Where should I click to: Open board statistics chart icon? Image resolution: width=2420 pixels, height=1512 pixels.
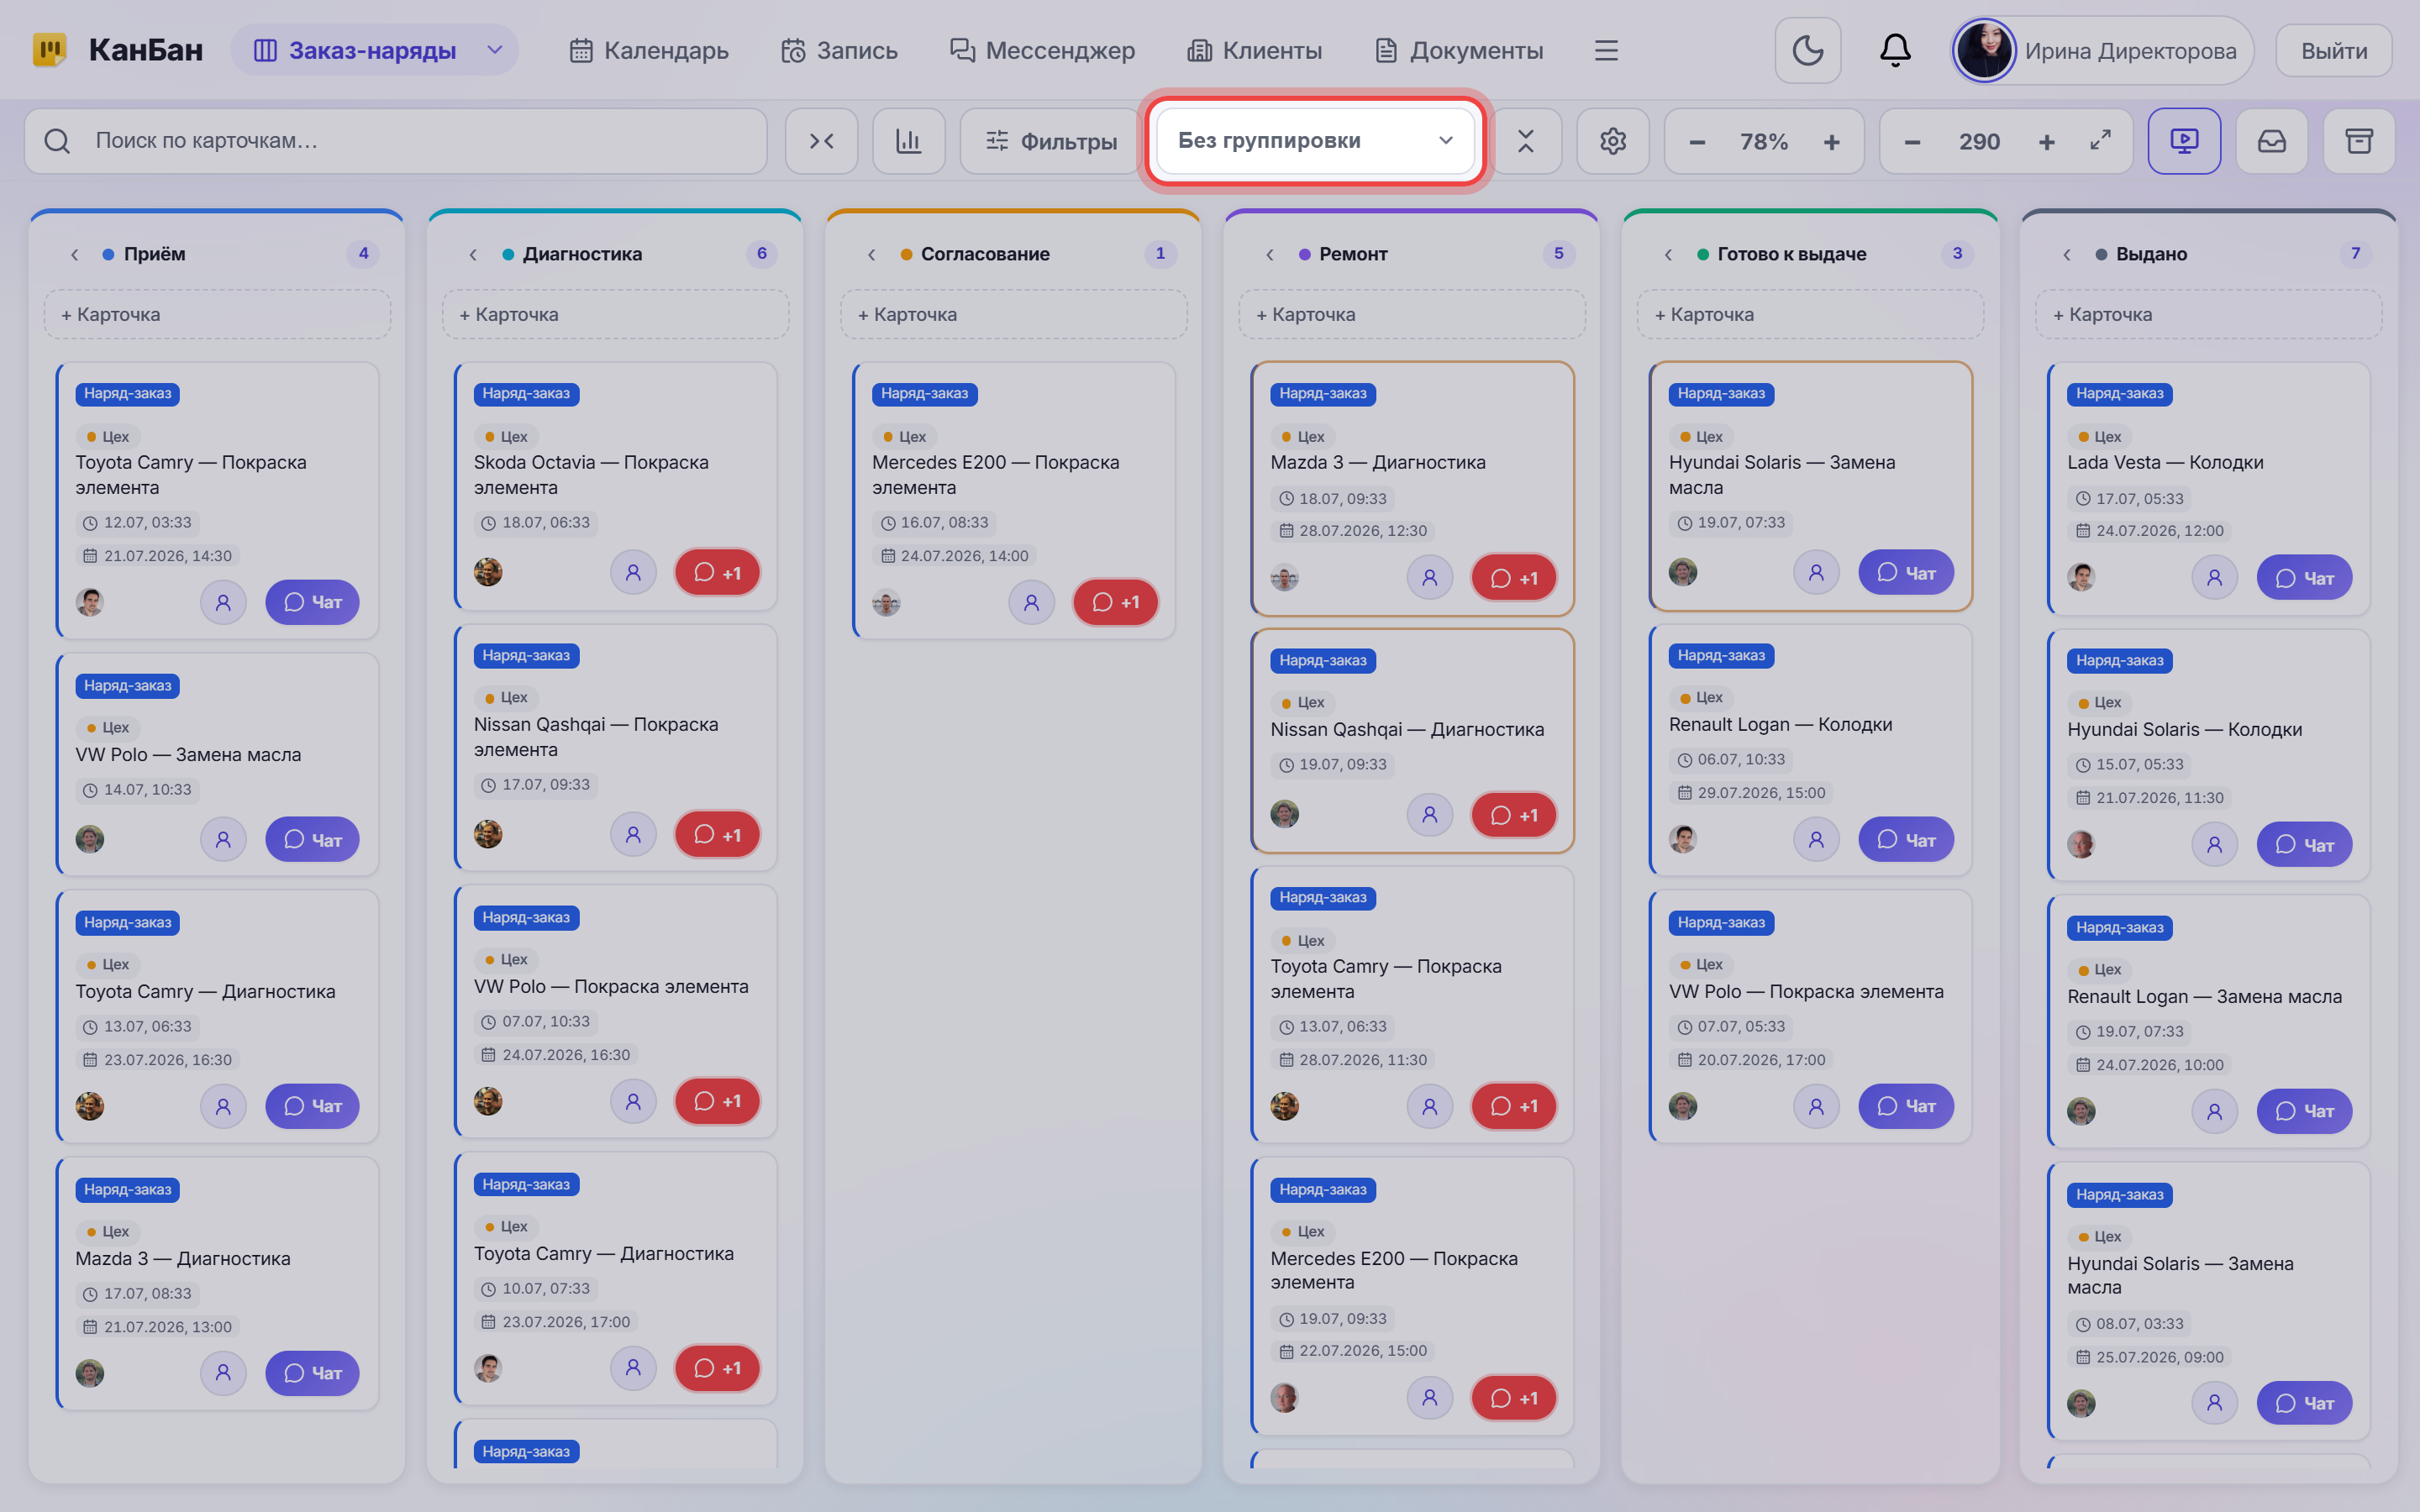coord(908,141)
